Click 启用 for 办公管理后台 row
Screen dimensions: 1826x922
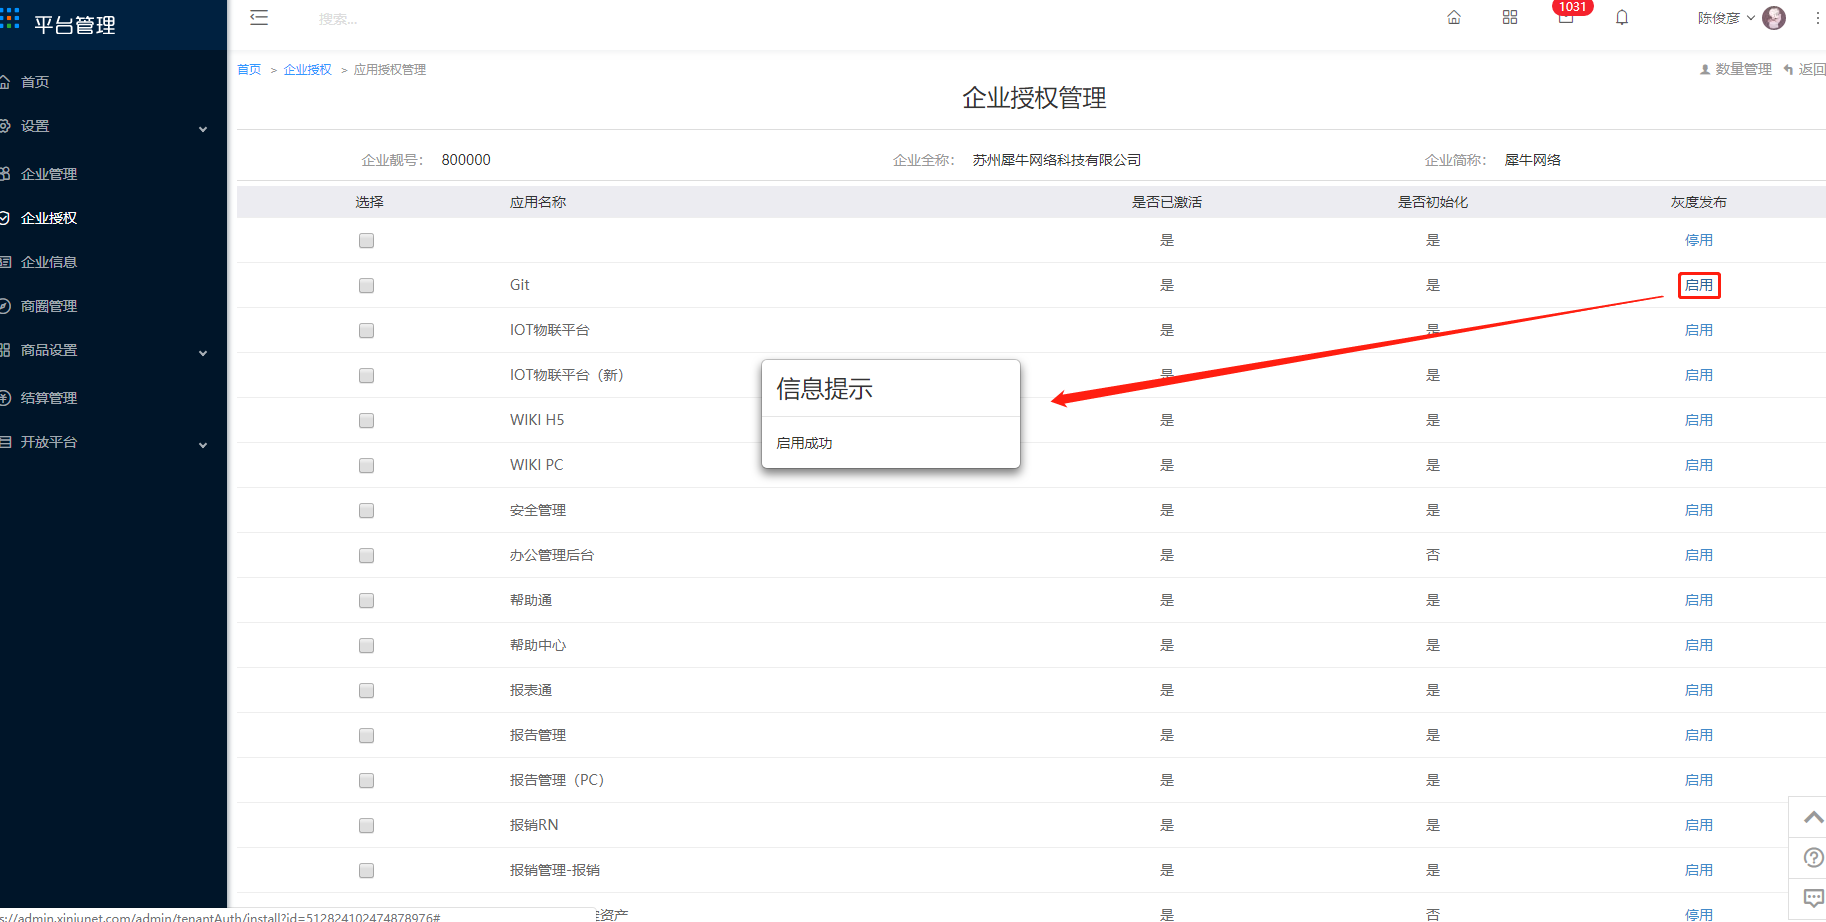pos(1699,555)
